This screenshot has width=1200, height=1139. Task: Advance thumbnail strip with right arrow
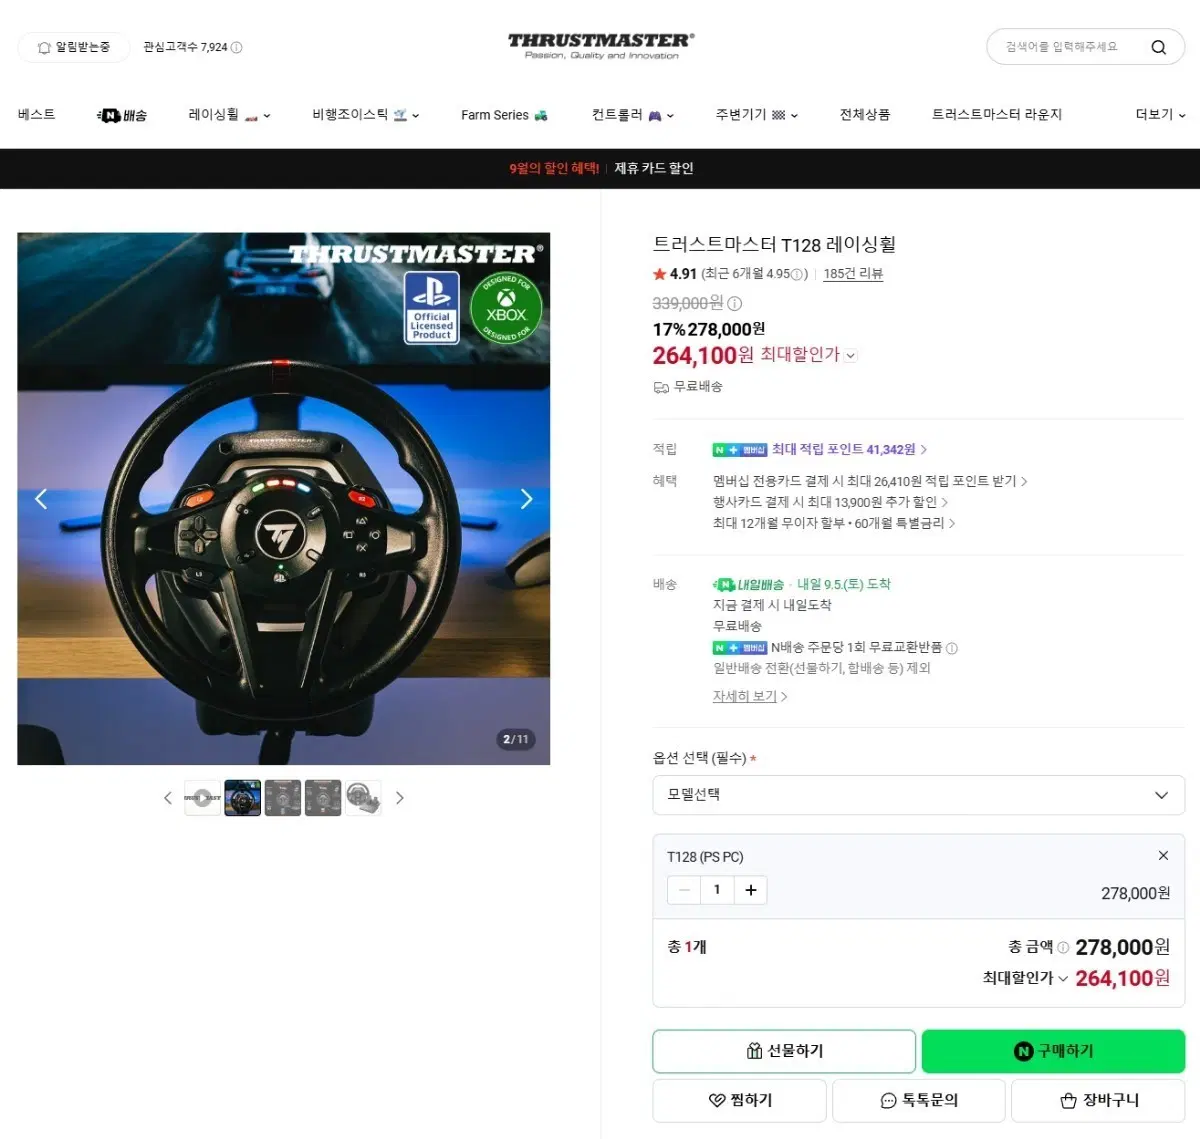click(400, 798)
